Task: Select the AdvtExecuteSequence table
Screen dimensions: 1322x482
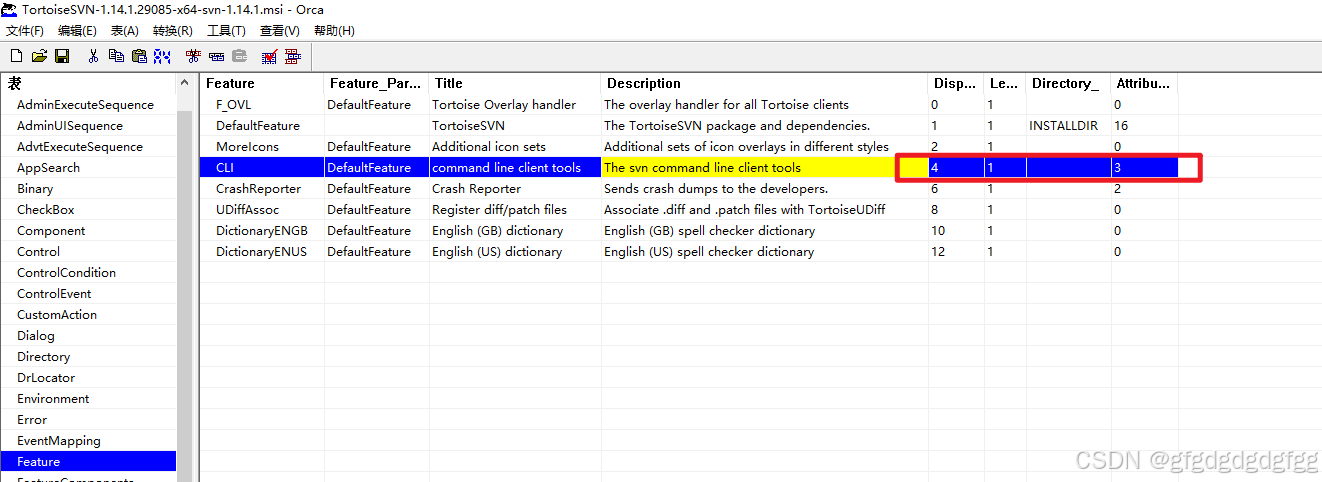Action: (80, 147)
